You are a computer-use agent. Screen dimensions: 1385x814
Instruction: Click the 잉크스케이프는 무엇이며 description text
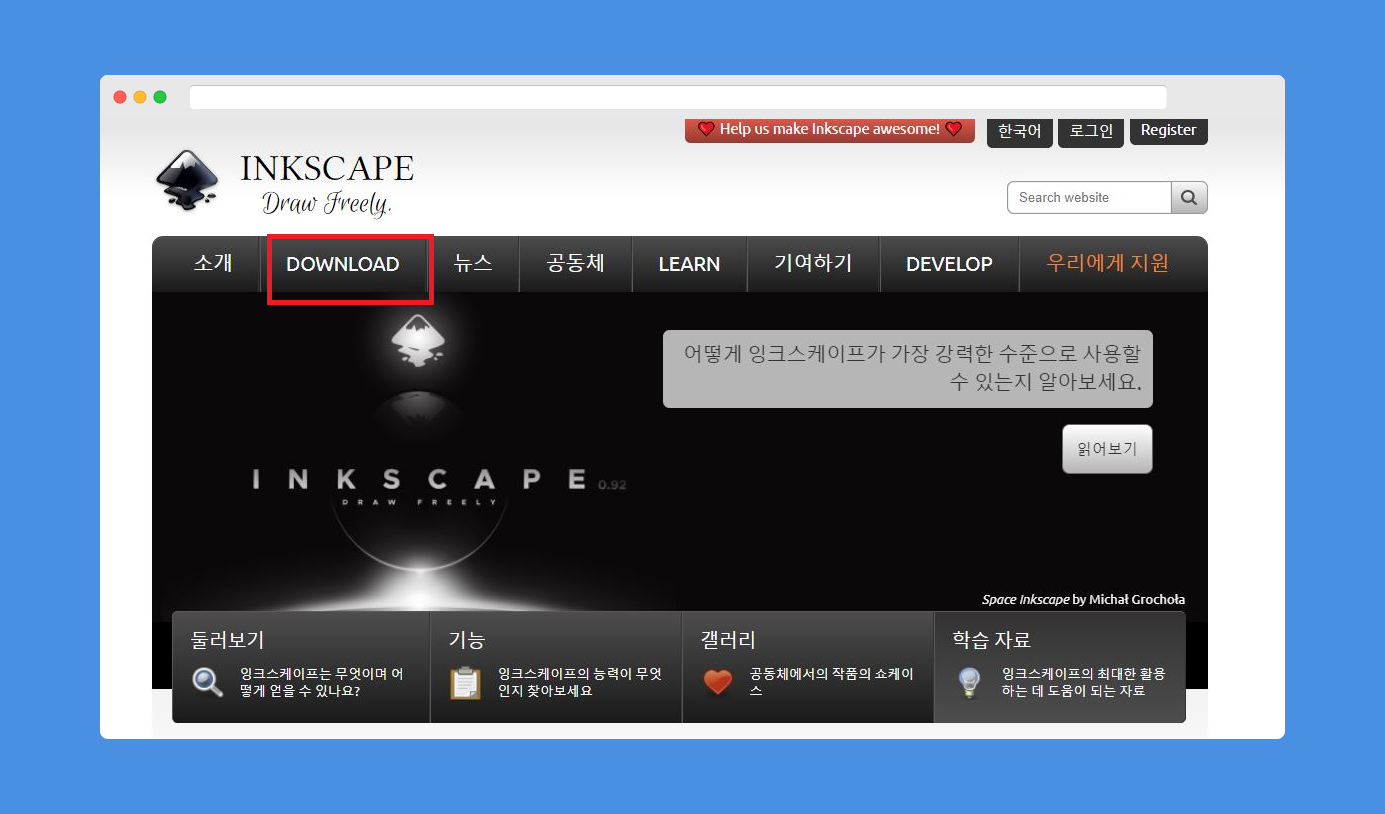click(322, 682)
